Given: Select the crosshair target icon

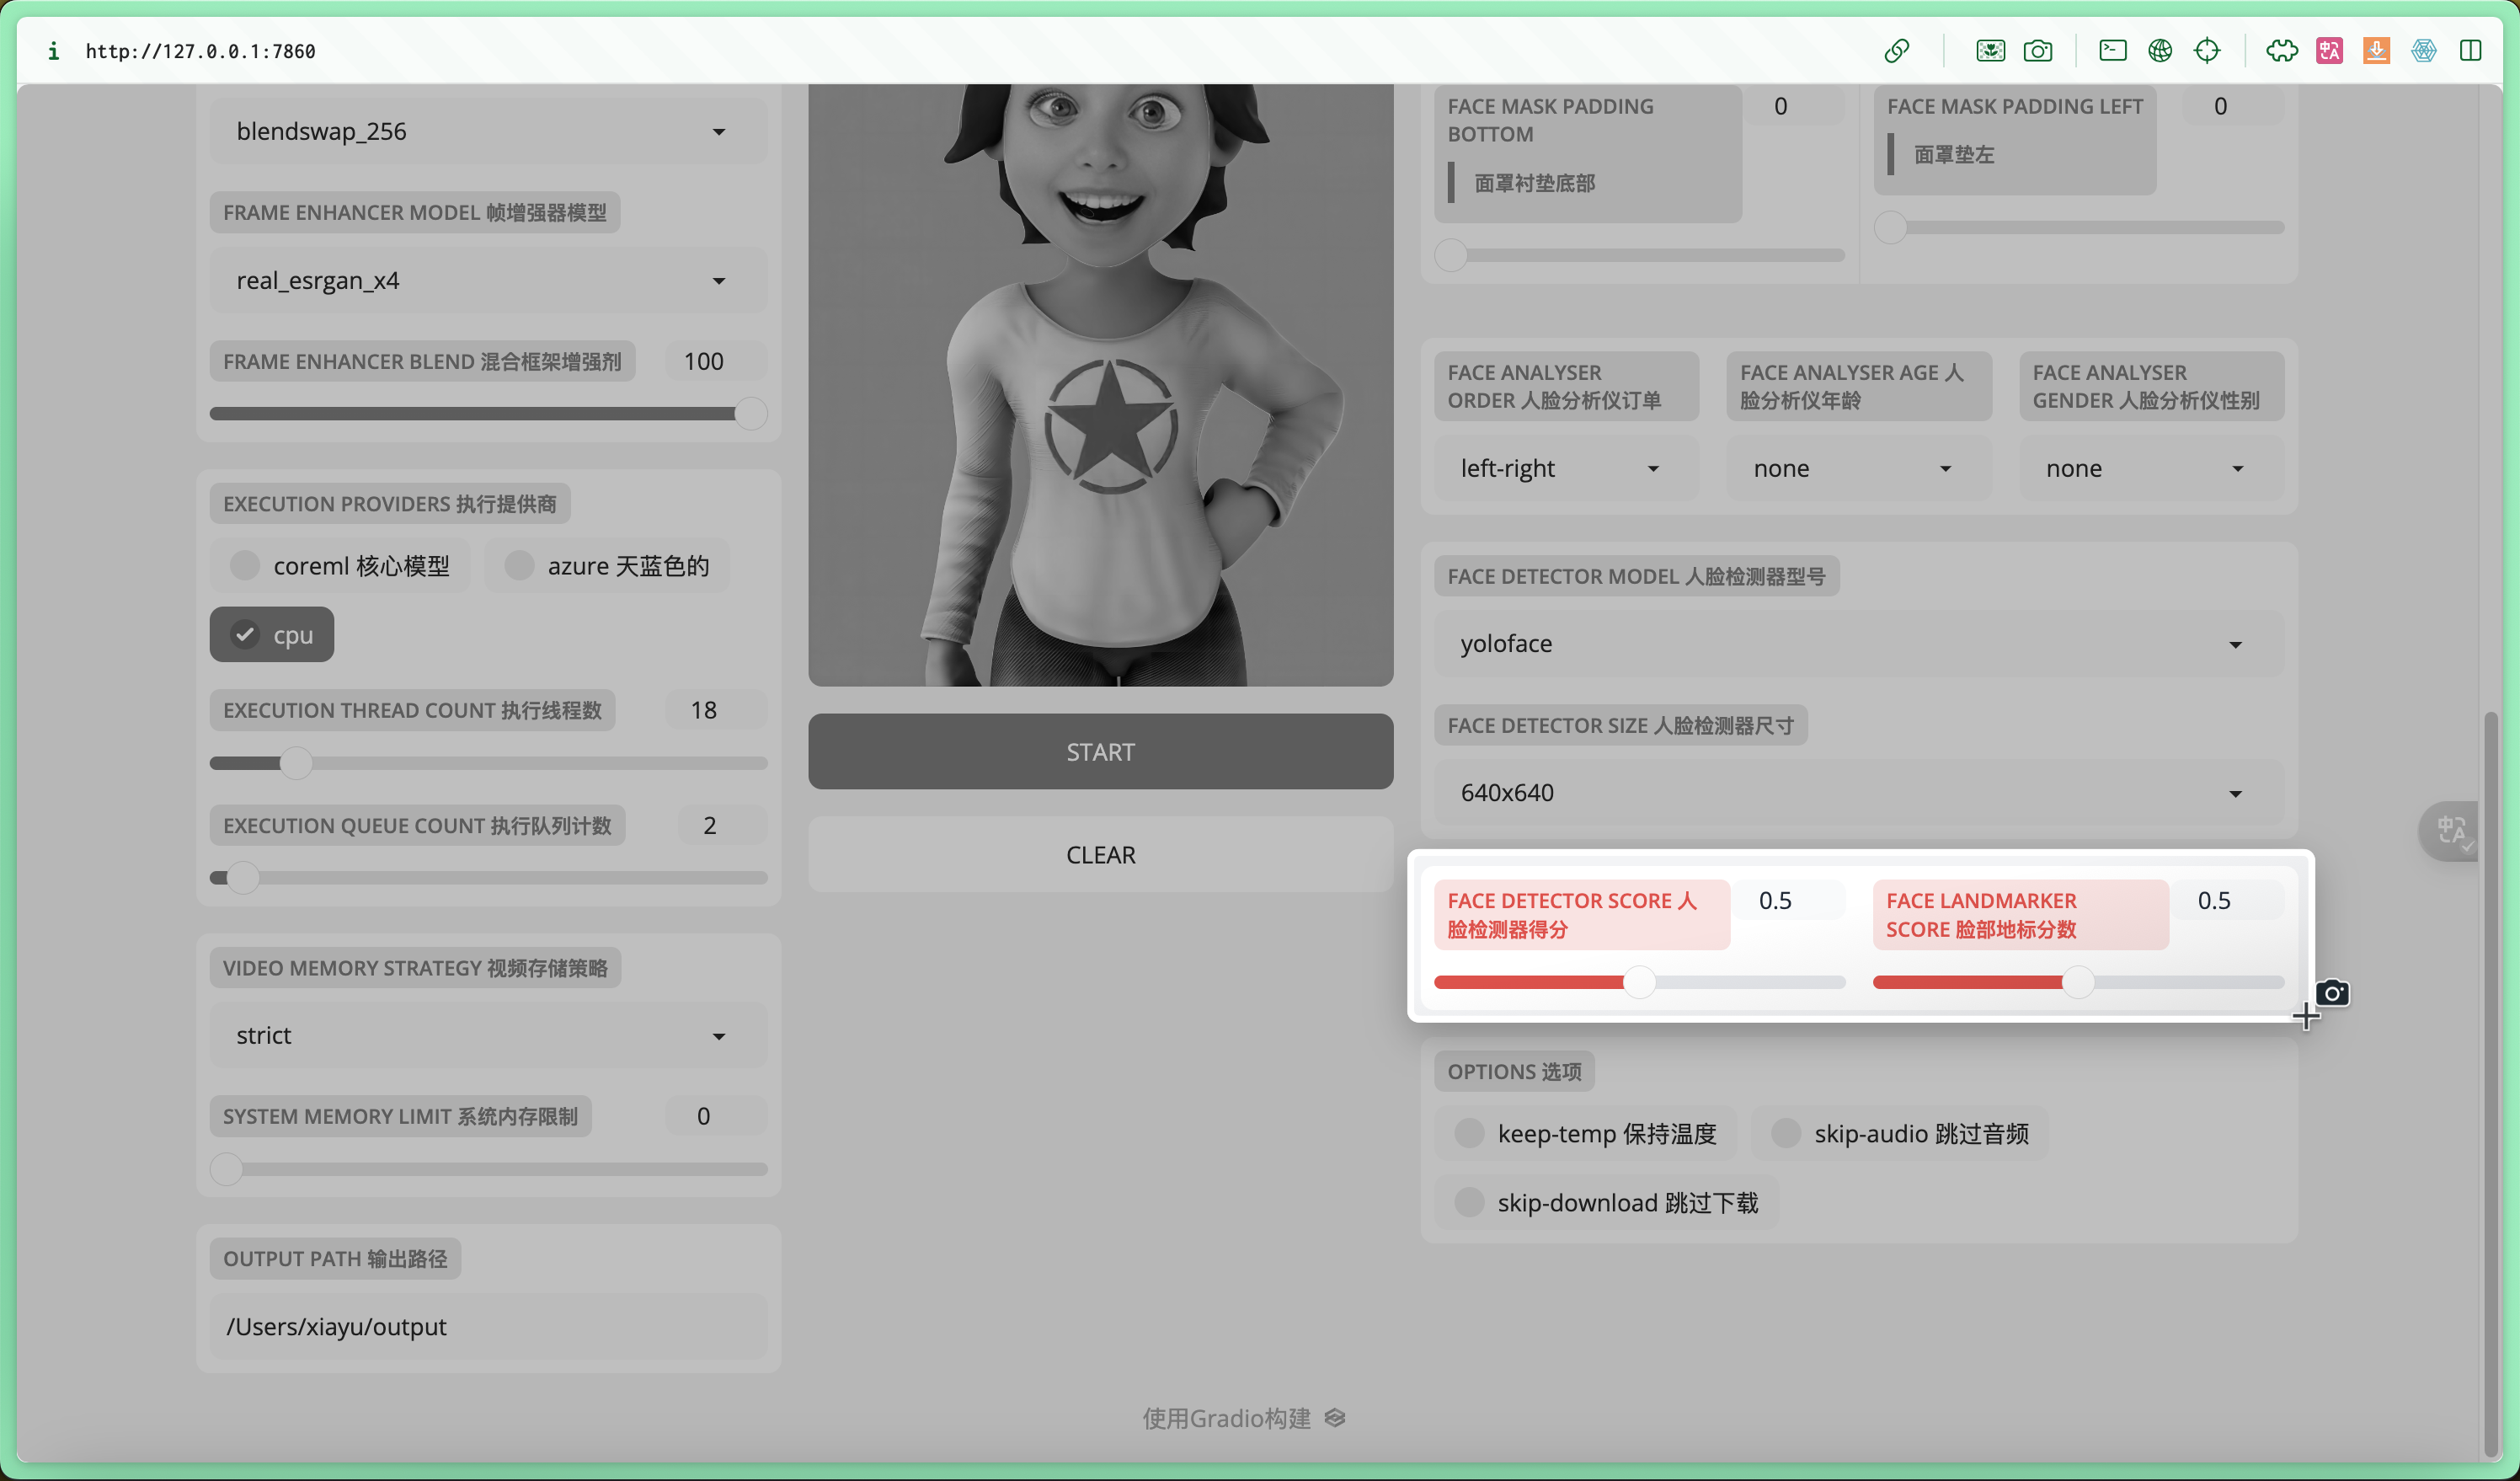Looking at the screenshot, I should (x=2206, y=51).
